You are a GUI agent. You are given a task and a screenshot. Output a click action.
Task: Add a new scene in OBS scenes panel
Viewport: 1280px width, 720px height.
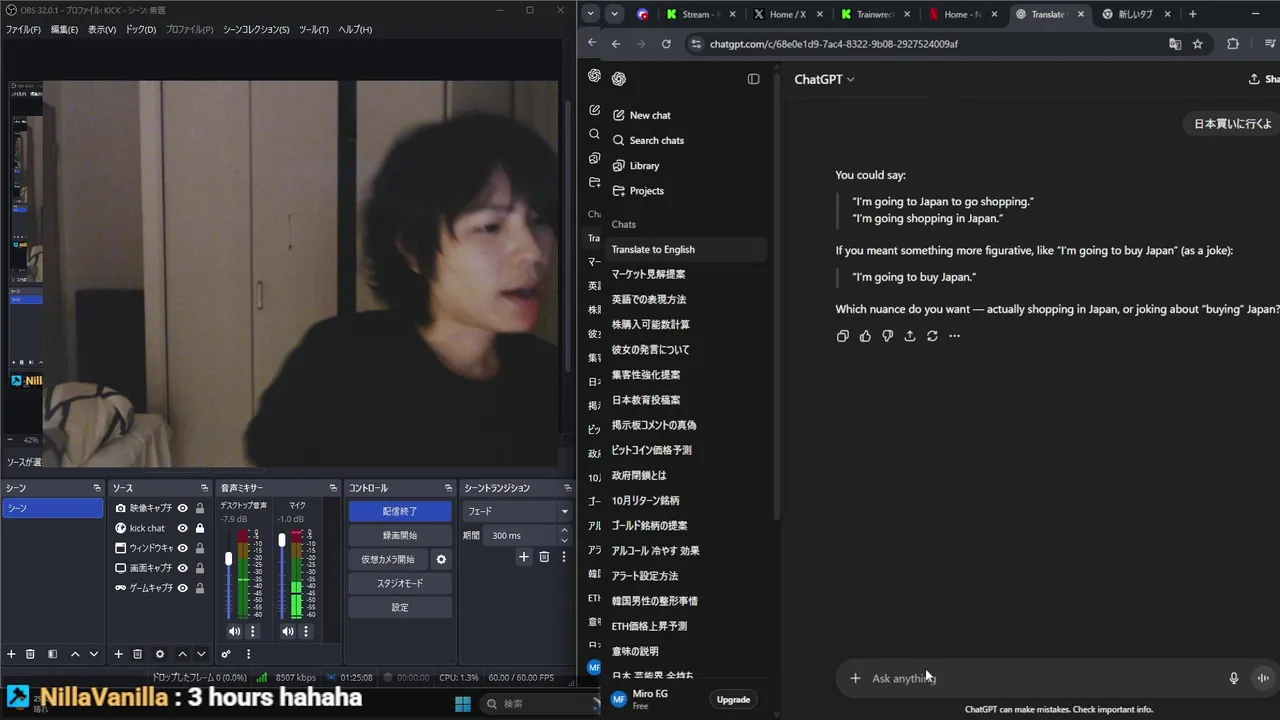point(11,654)
